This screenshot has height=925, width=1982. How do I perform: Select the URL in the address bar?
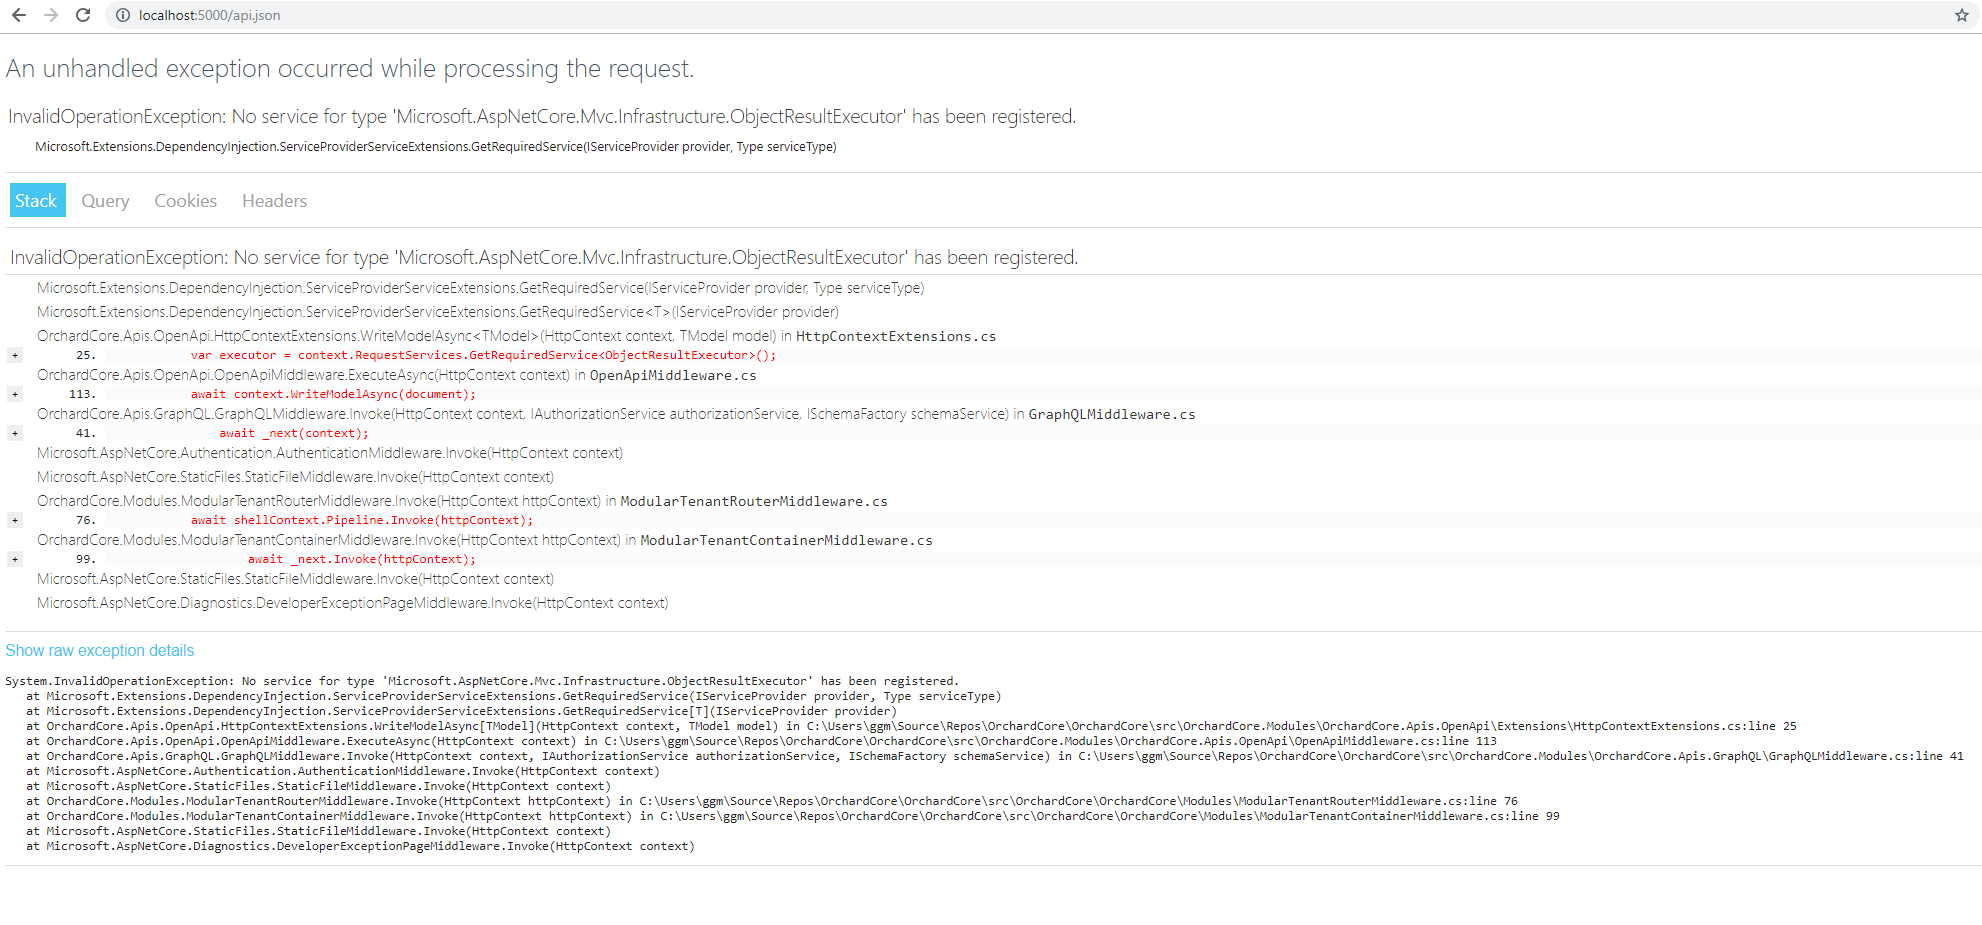click(x=210, y=15)
